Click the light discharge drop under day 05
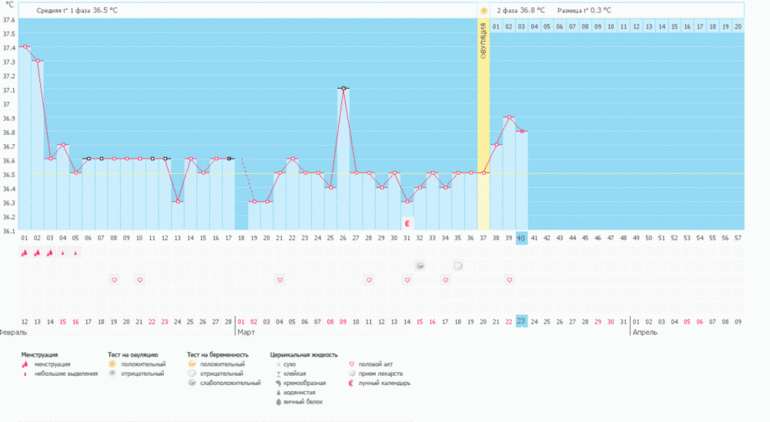 [x=75, y=253]
